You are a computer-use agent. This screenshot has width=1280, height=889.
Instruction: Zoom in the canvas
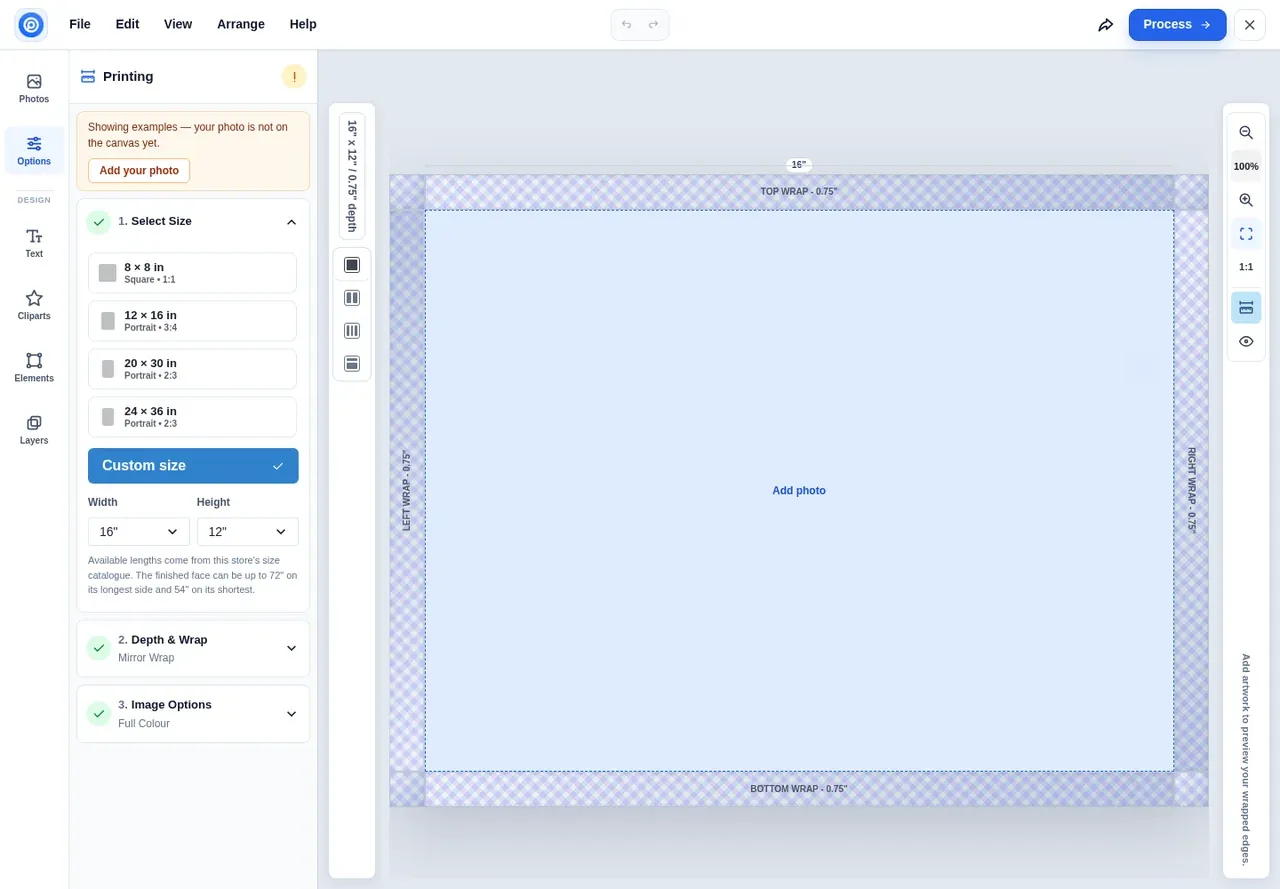(x=1246, y=200)
